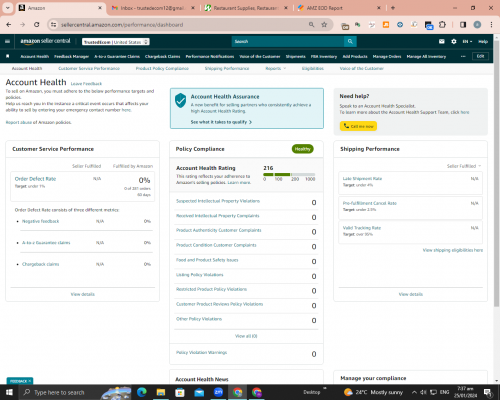500x400 pixels.
Task: Open Performance Notifications menu item
Action: [x=210, y=56]
